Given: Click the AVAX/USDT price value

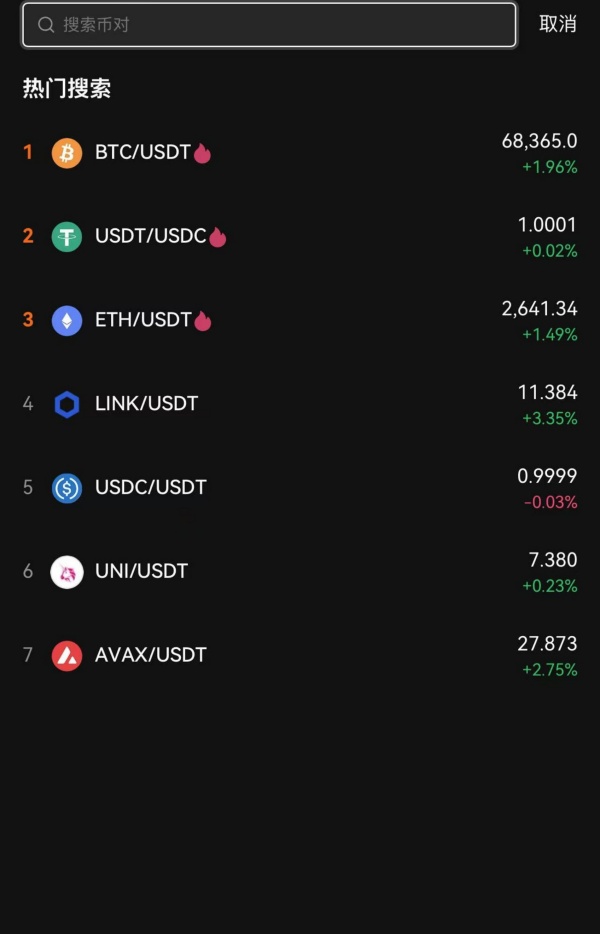Looking at the screenshot, I should point(547,645).
